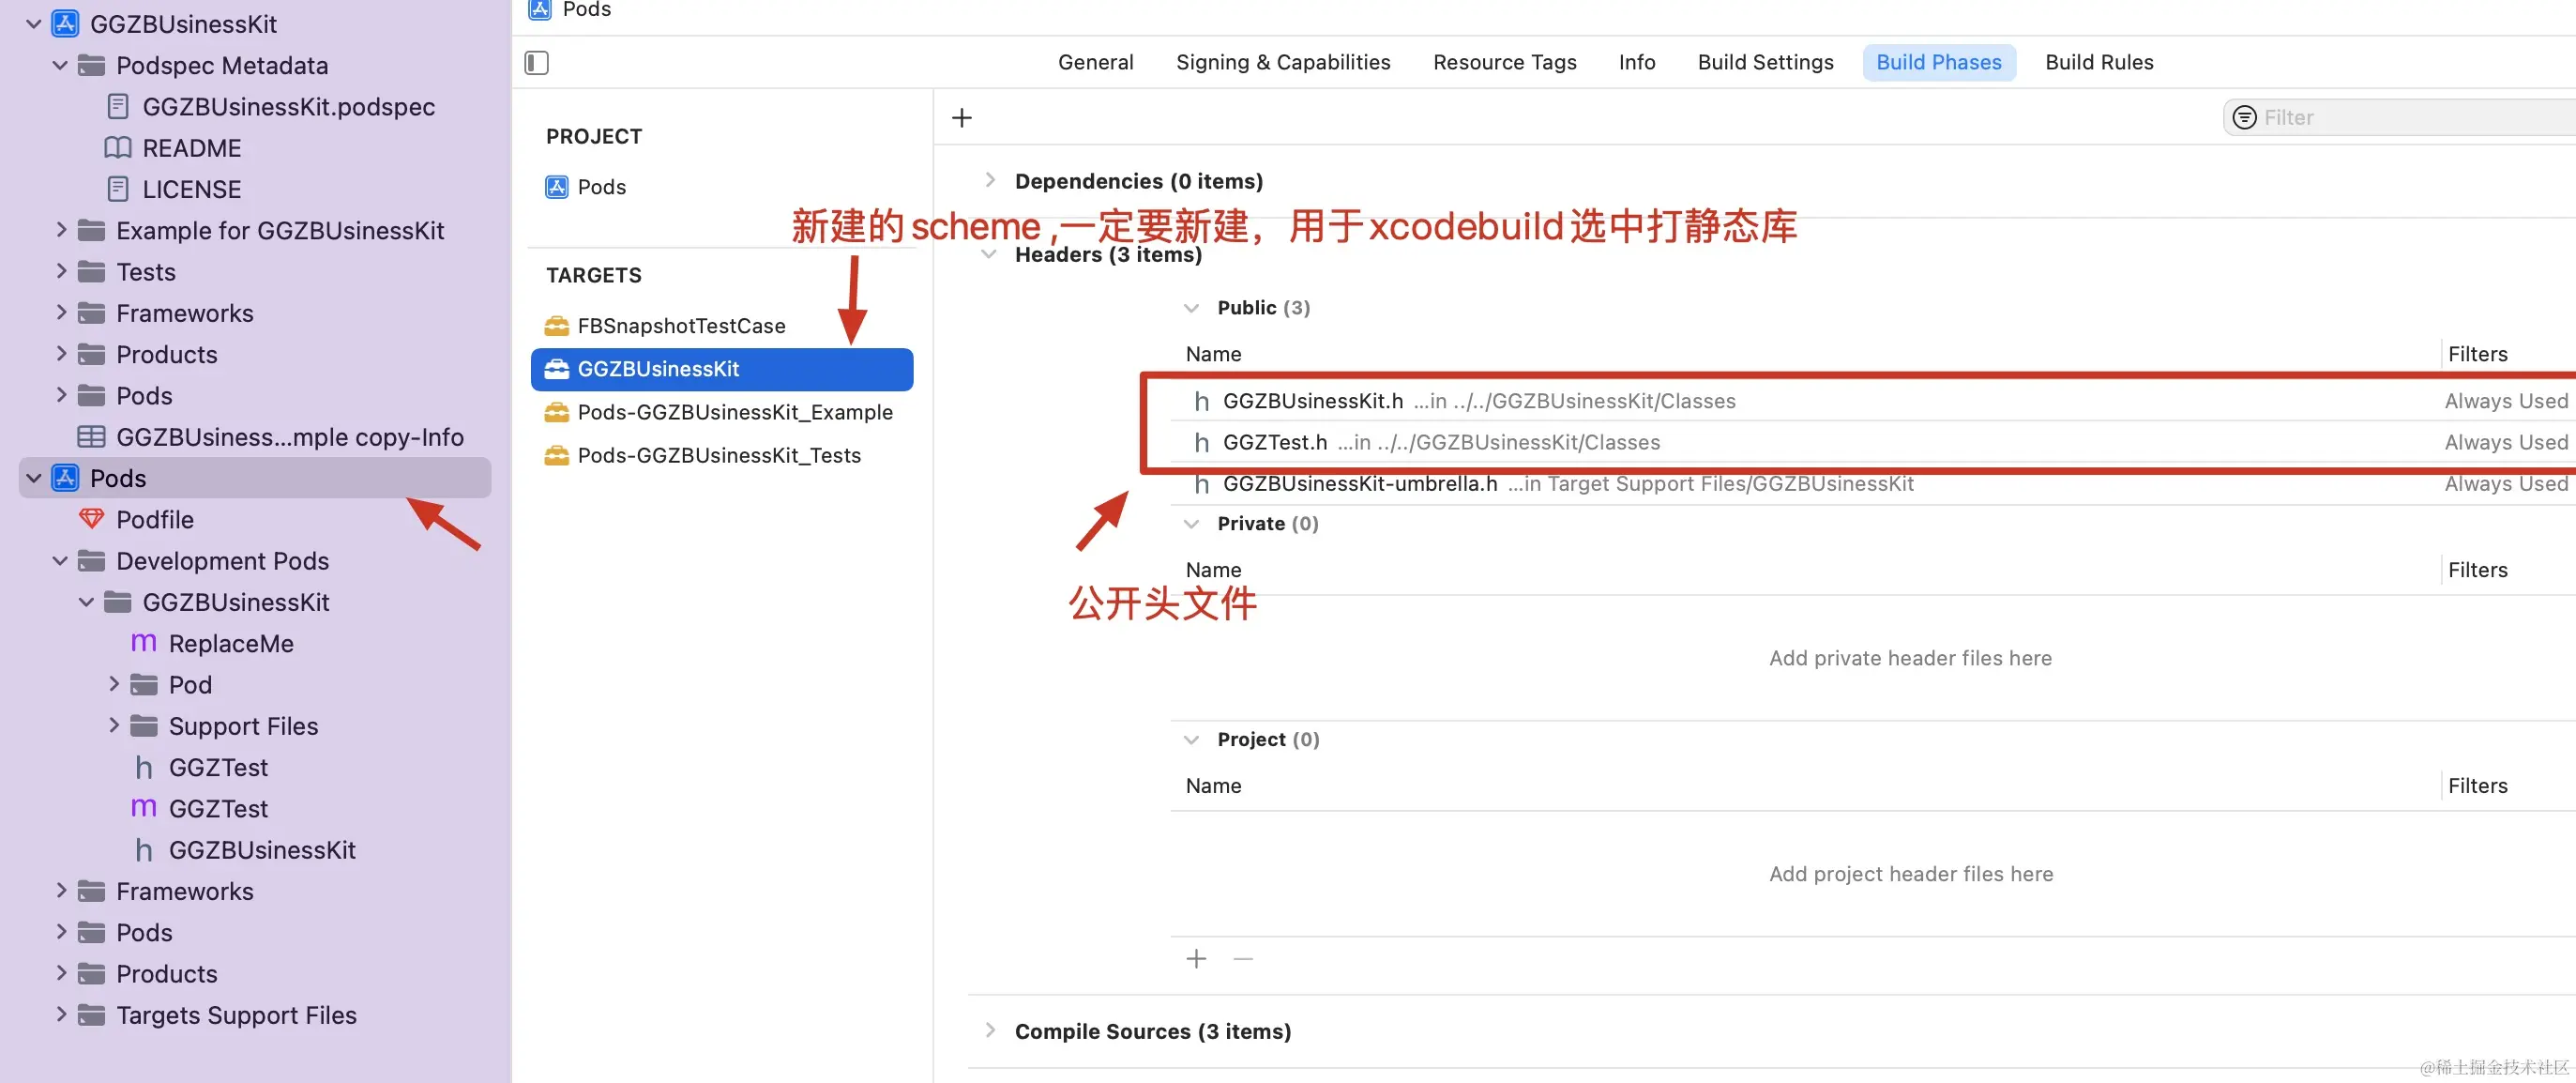Screen dimensions: 2576x1083
Task: Switch to the General tab
Action: [x=1096, y=62]
